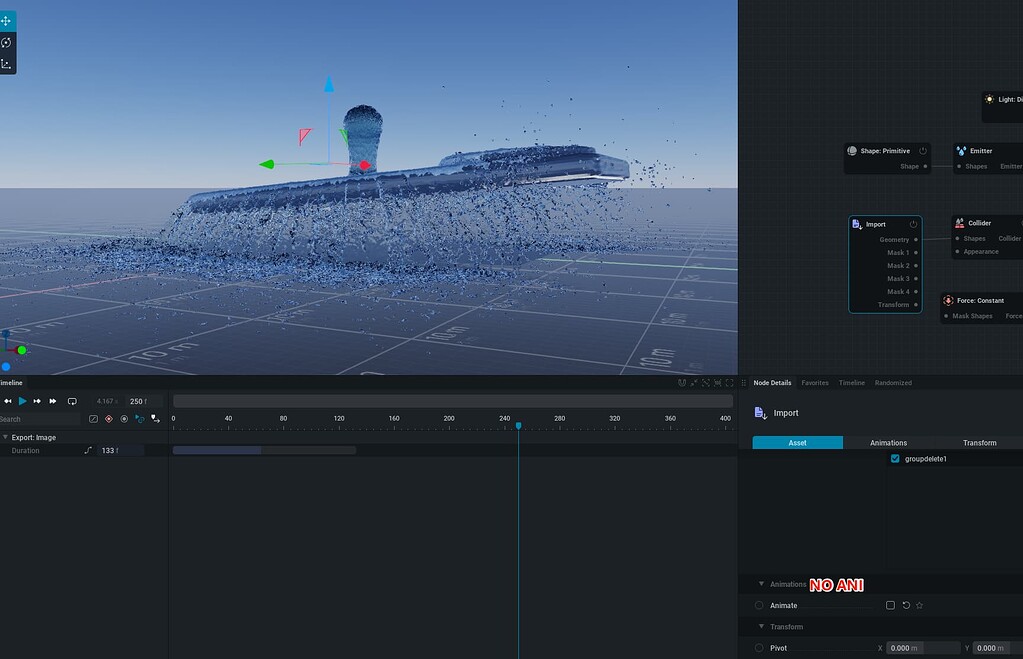
Task: Select the rotate tool icon below the move tool
Action: coord(6,42)
